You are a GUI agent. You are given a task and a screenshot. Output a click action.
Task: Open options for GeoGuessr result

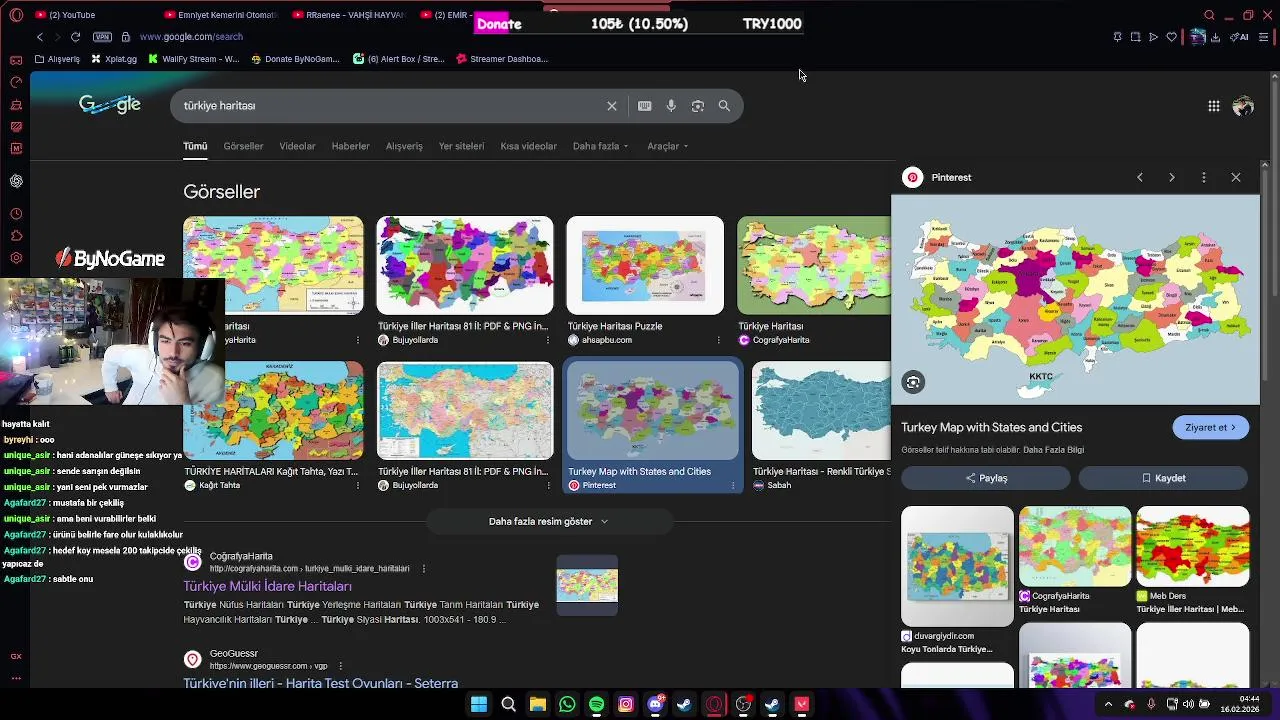(x=340, y=666)
